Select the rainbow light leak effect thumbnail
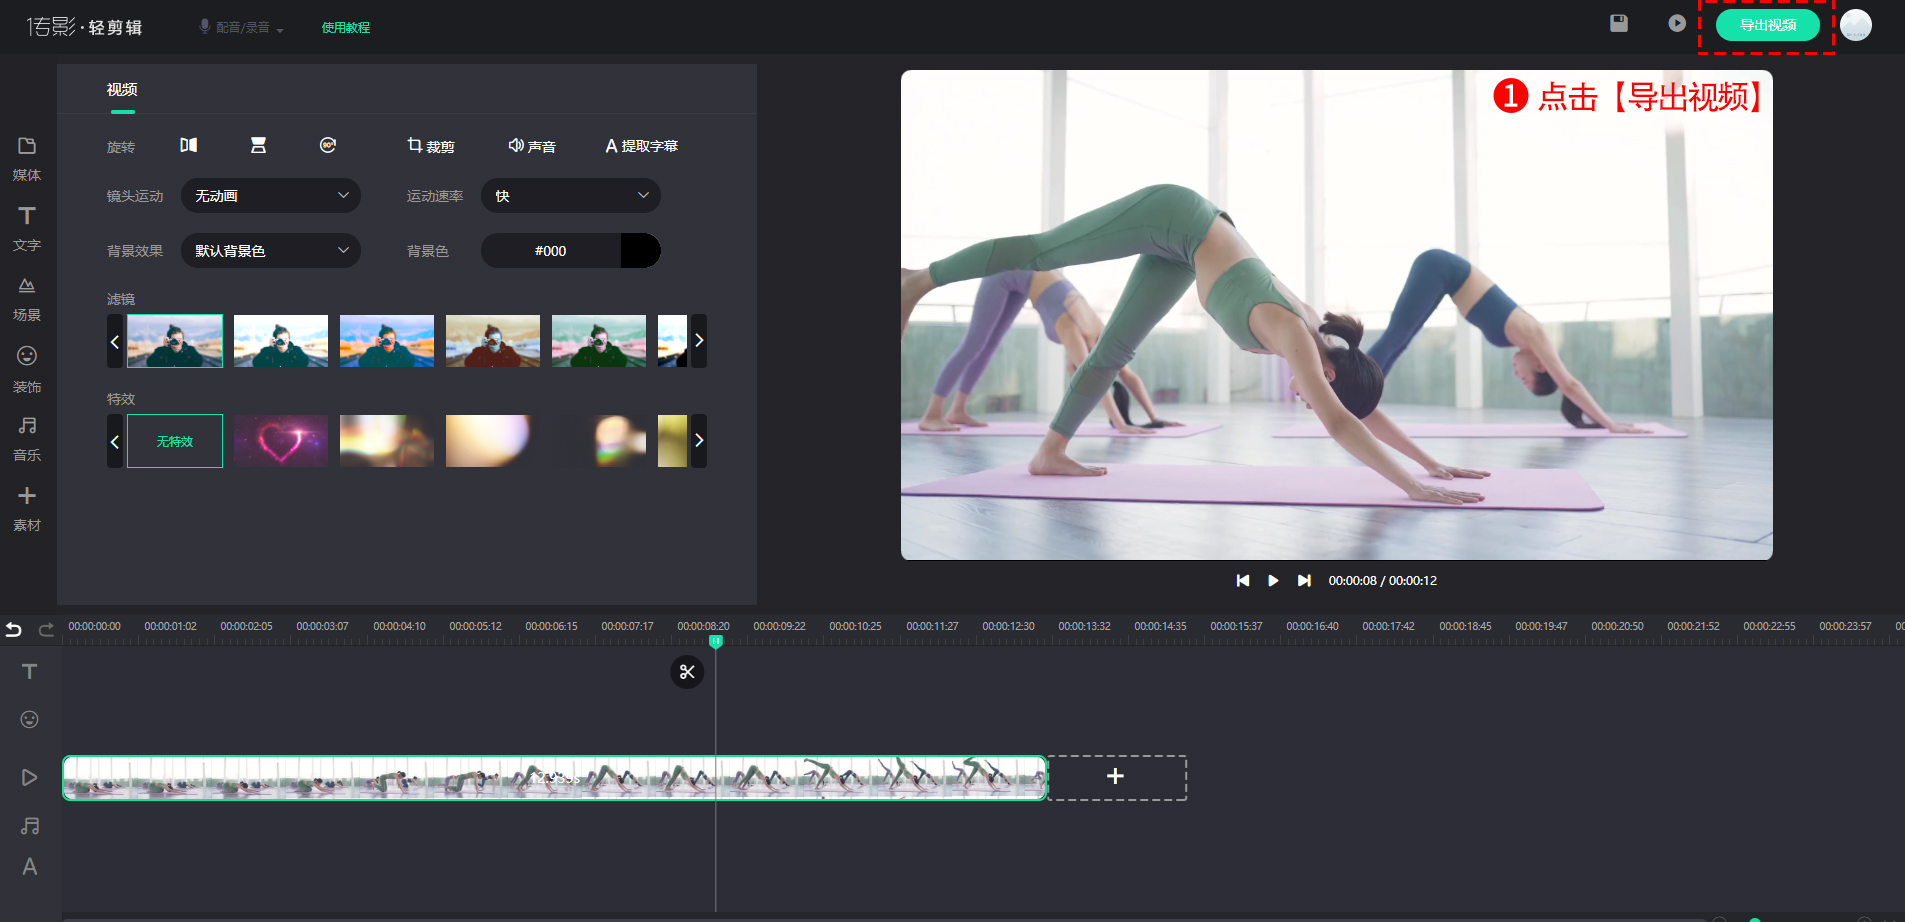Viewport: 1905px width, 922px height. point(599,441)
